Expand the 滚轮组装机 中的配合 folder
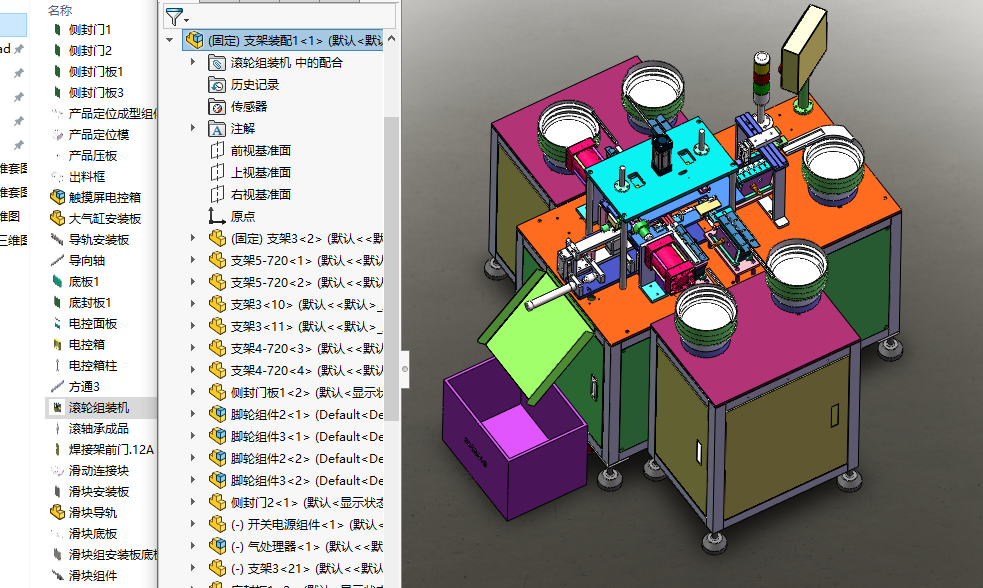 point(193,62)
